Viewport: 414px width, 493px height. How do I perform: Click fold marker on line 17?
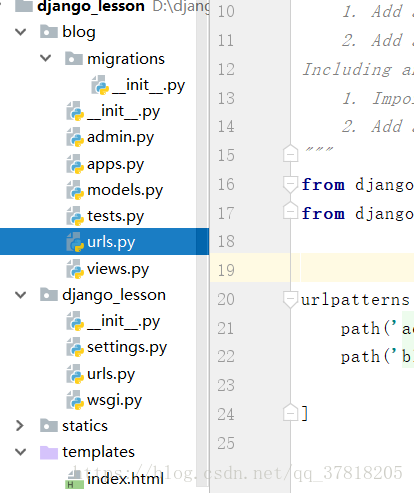click(290, 211)
